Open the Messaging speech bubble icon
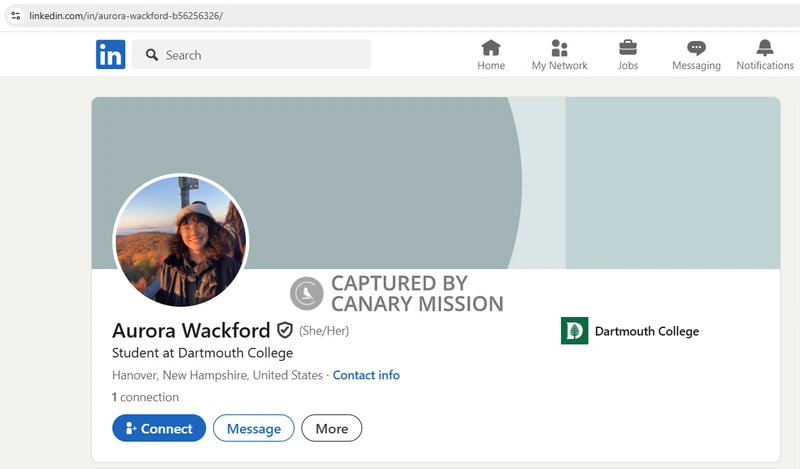This screenshot has width=800, height=469. click(696, 48)
